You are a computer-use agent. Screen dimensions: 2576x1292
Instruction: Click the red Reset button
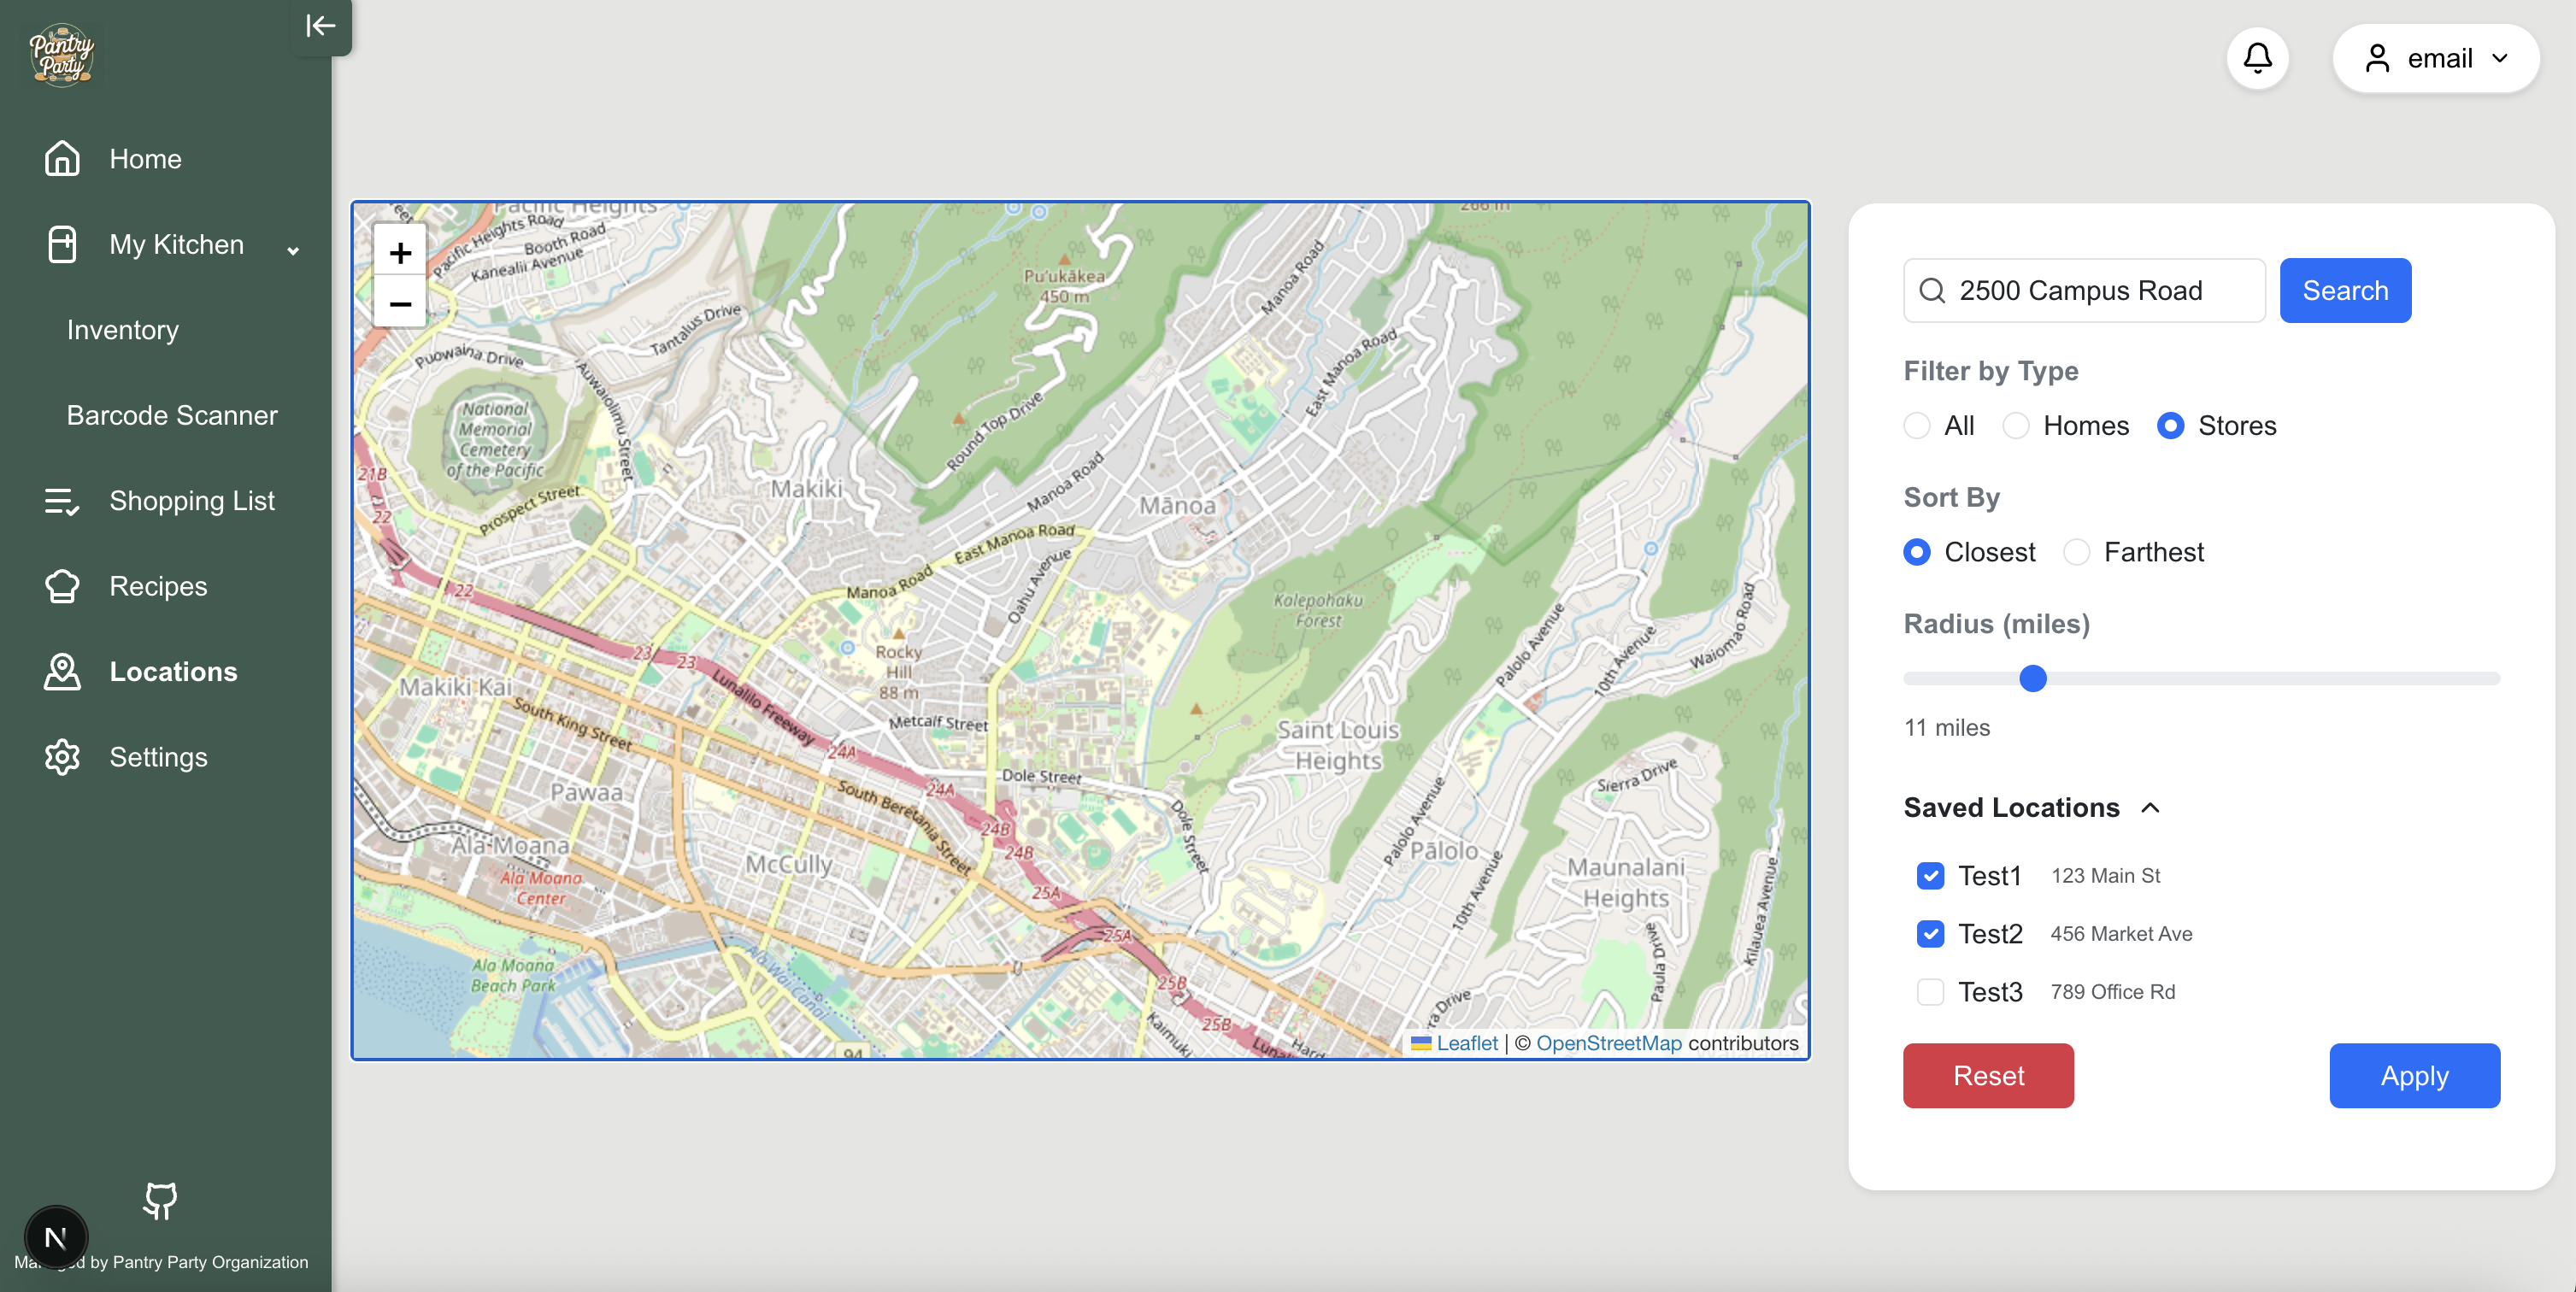[1988, 1076]
